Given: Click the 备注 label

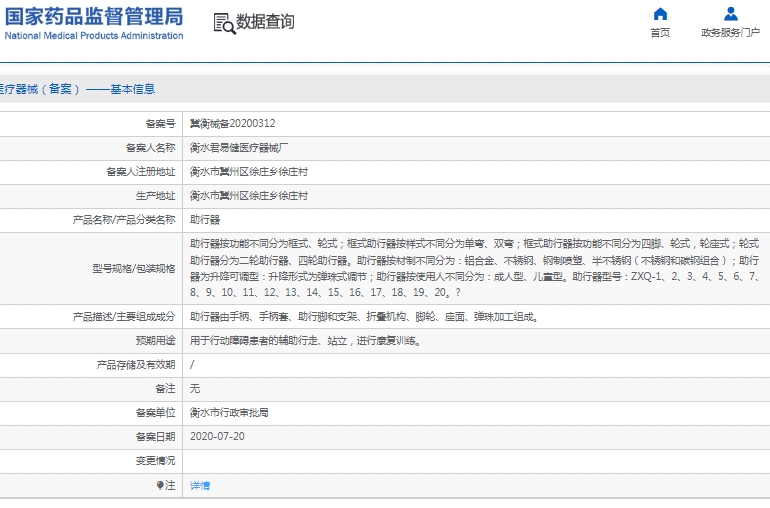Looking at the screenshot, I should 165,389.
